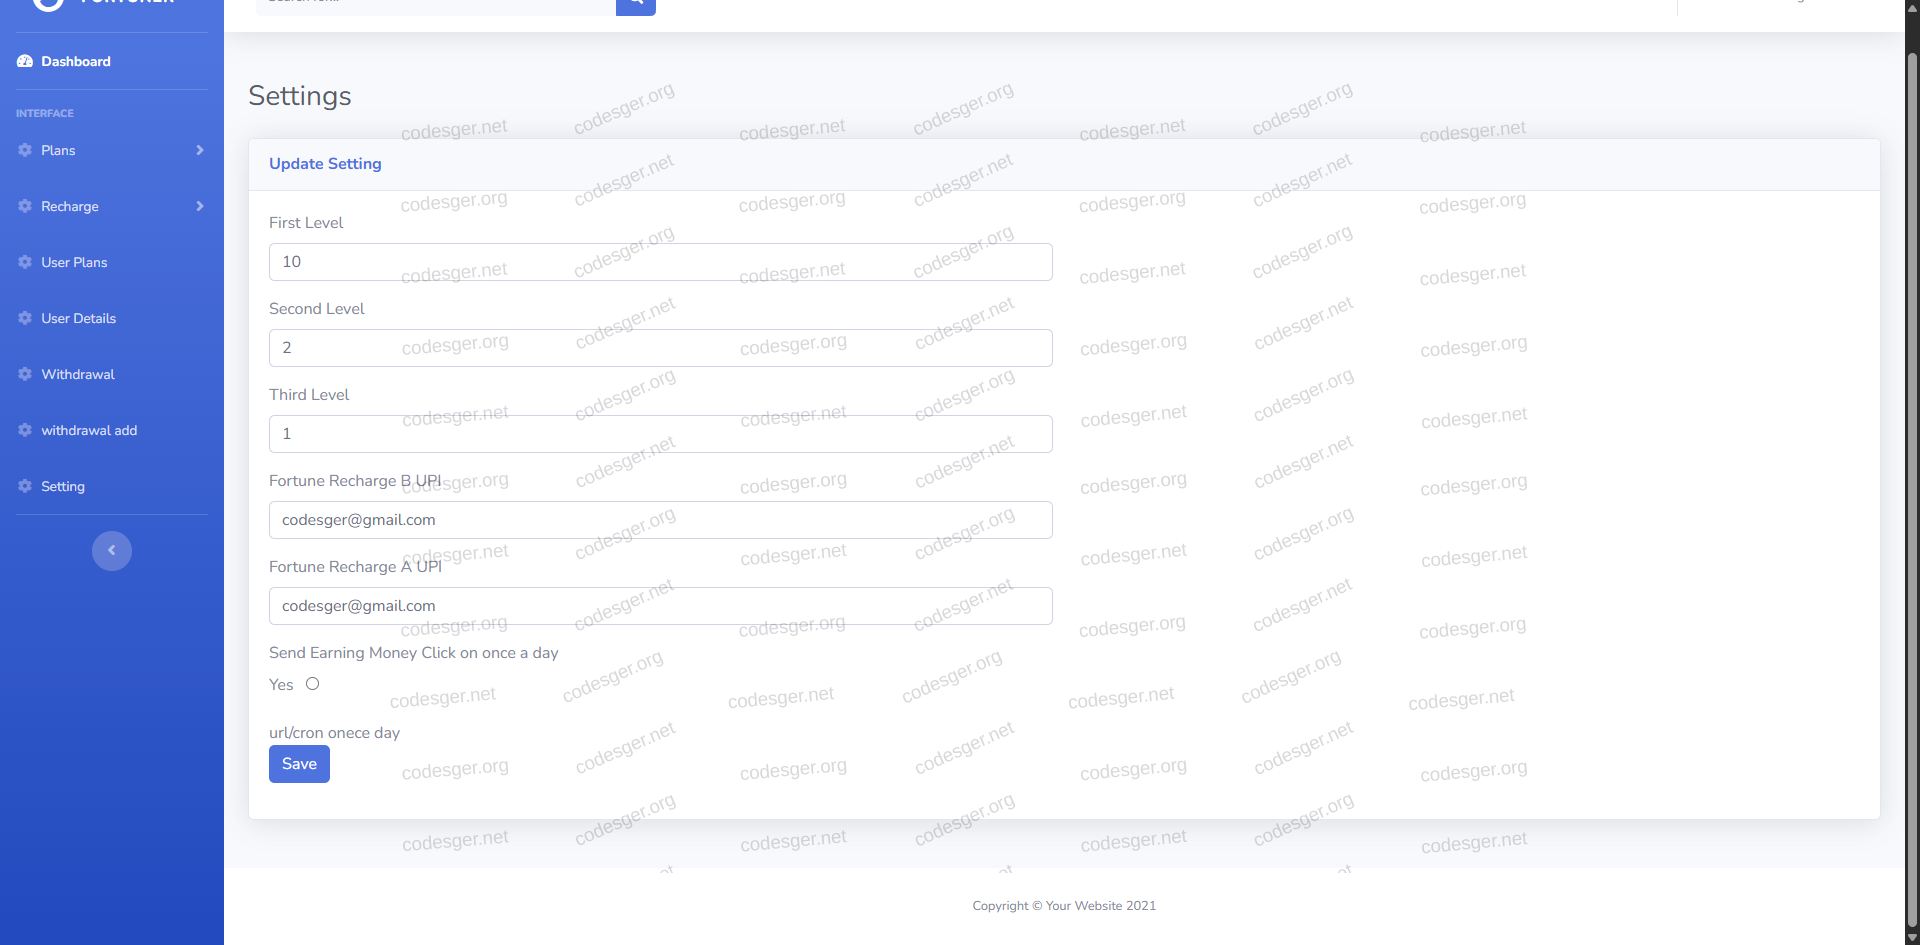Expand the Recharge submenu chevron

[200, 206]
